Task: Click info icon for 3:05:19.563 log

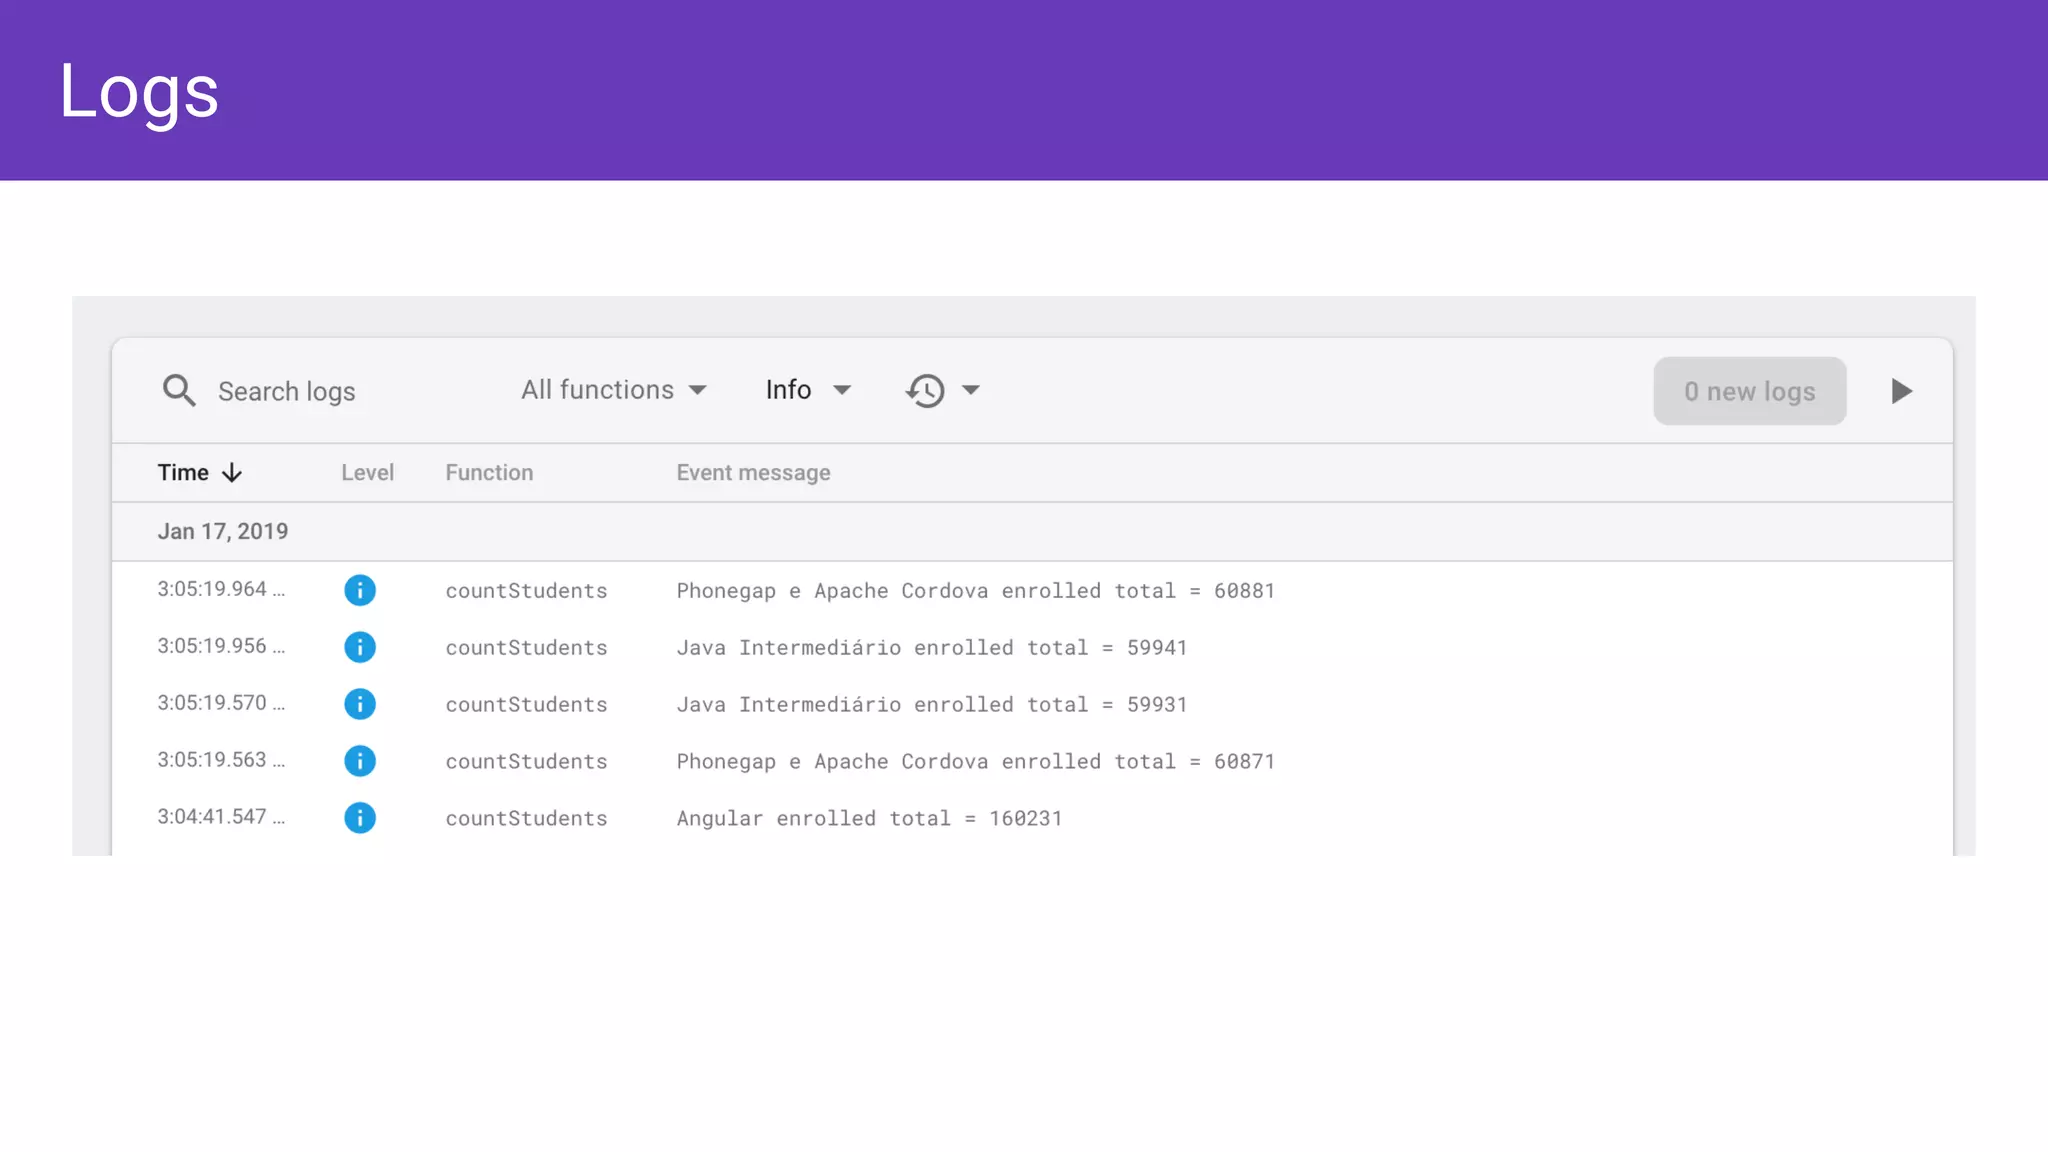Action: click(360, 761)
